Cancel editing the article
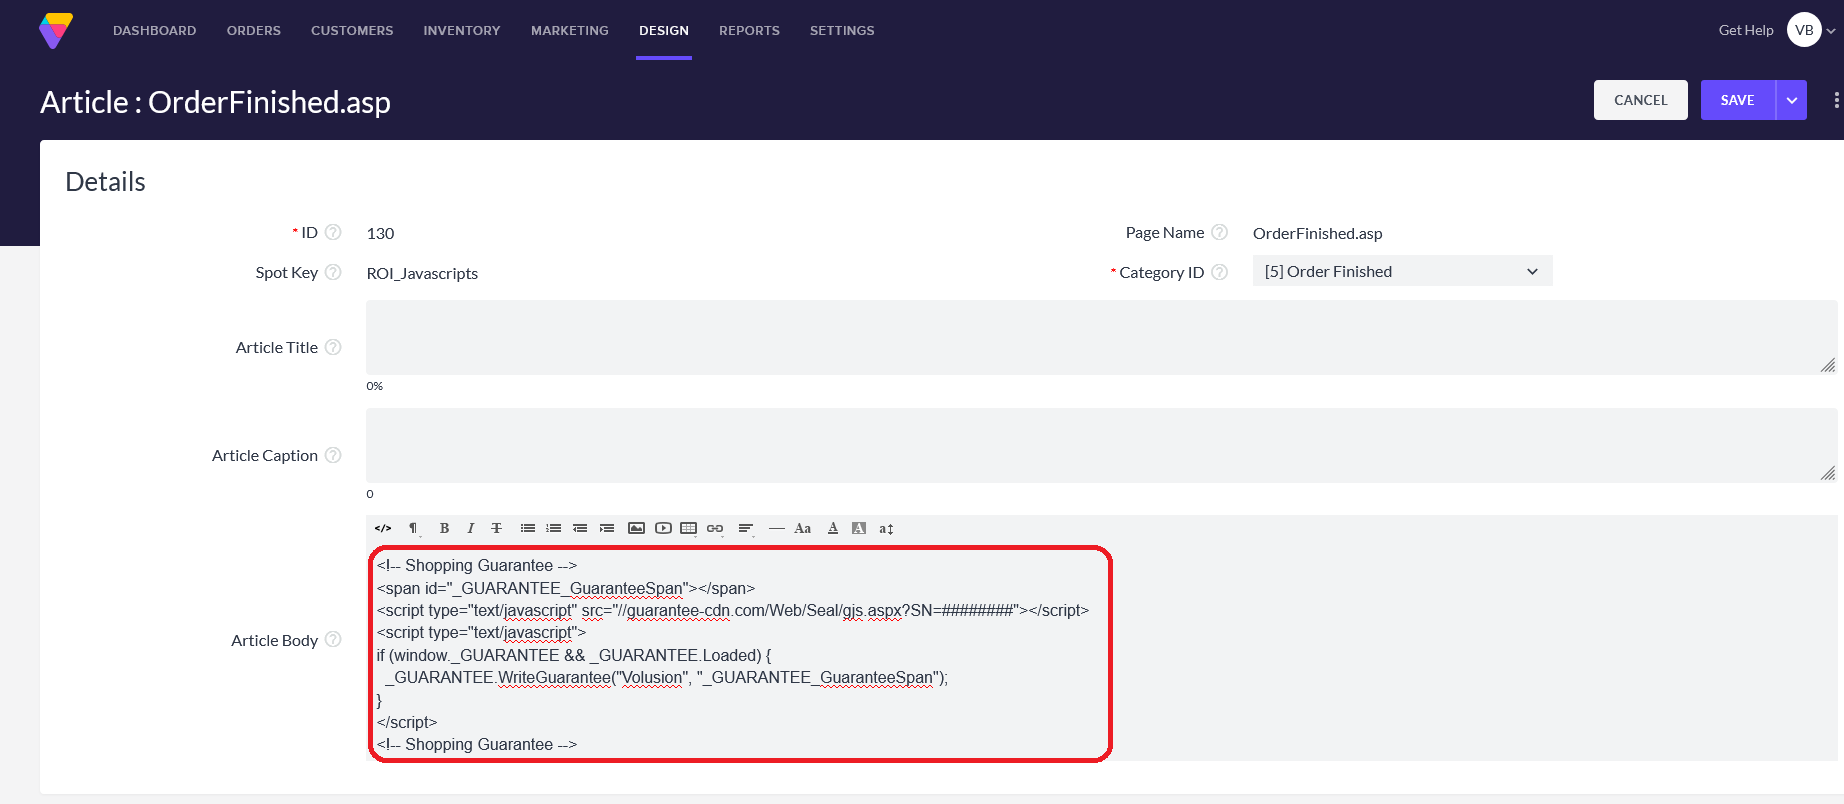Image resolution: width=1844 pixels, height=804 pixels. (x=1641, y=100)
